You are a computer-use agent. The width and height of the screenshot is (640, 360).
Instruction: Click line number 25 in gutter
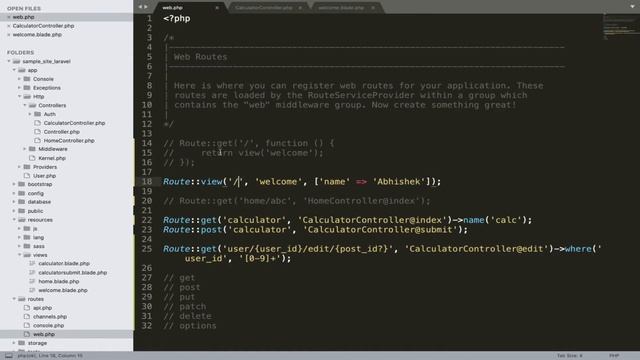(147, 249)
